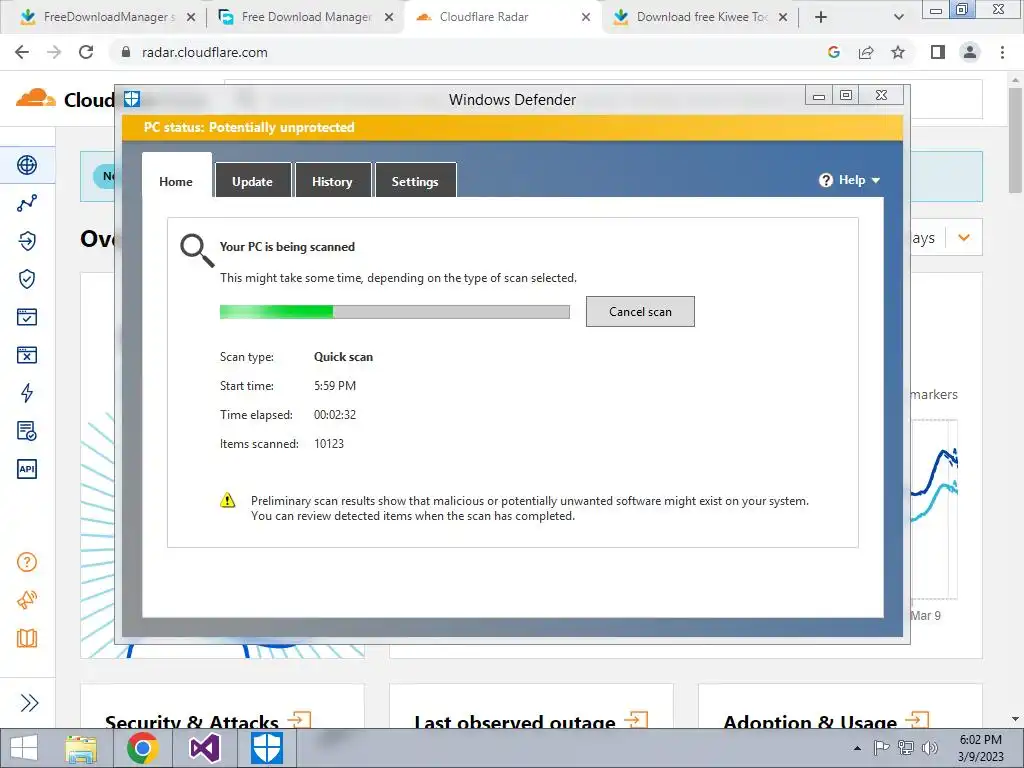The height and width of the screenshot is (768, 1024).
Task: Click the Cancel scan button
Action: [640, 312]
